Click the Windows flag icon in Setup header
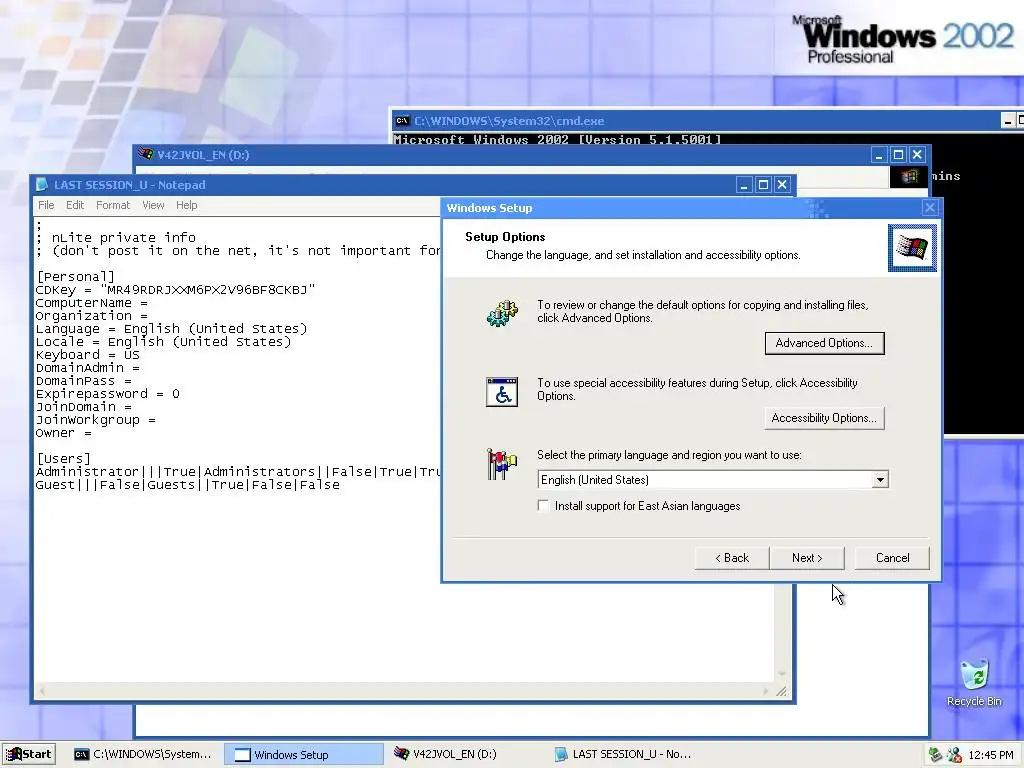 point(912,248)
